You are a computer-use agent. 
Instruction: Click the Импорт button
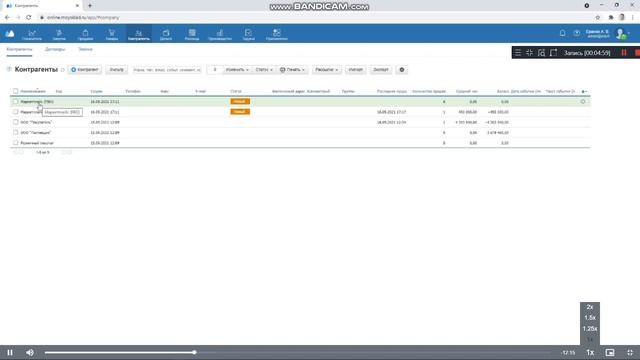(356, 70)
